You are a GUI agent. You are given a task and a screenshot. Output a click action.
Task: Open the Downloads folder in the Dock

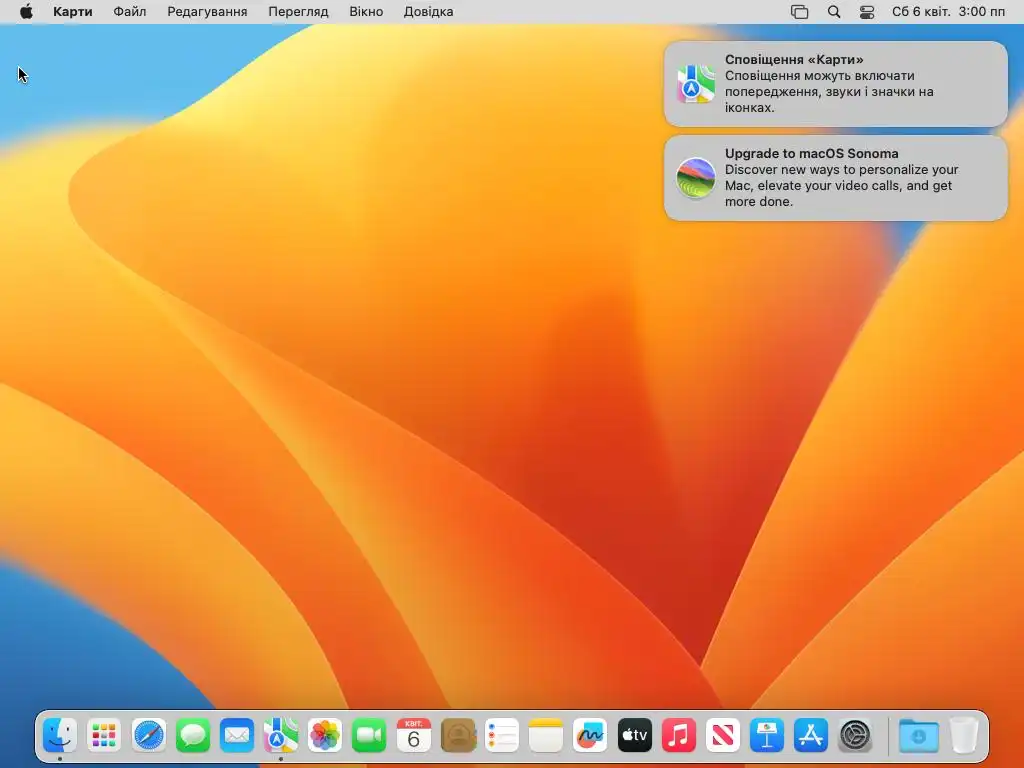click(918, 735)
